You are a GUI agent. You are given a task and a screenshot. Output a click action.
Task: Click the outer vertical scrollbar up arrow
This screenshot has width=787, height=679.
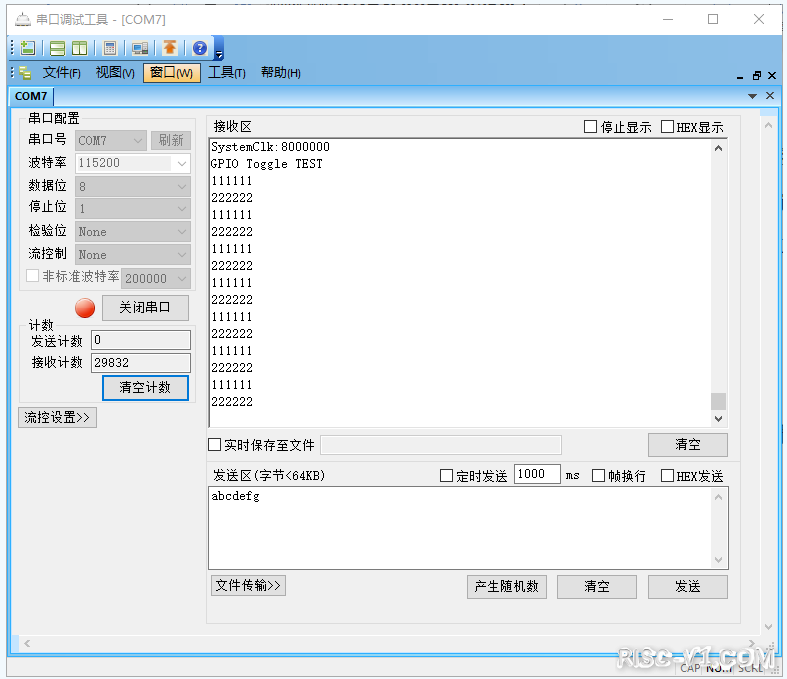[768, 125]
